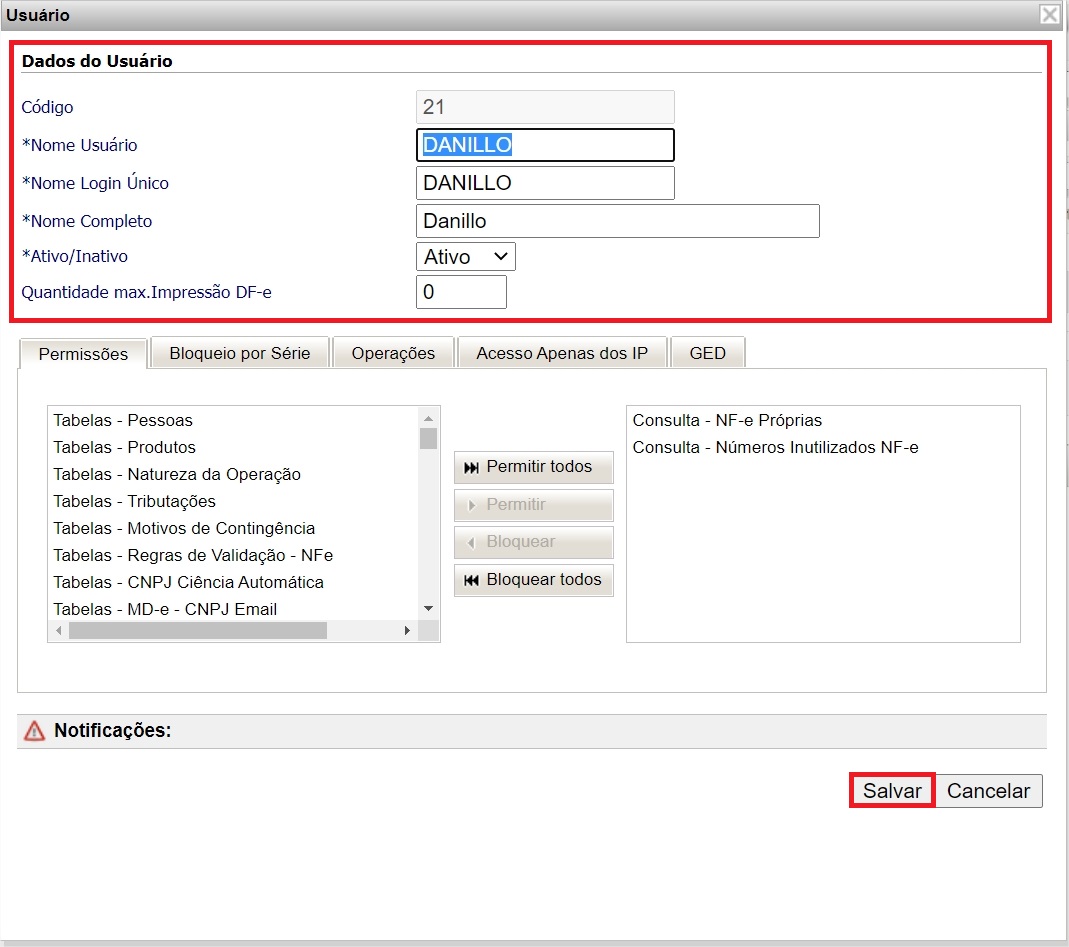Click list scroll left arrow
The width and height of the screenshot is (1069, 947).
[59, 631]
